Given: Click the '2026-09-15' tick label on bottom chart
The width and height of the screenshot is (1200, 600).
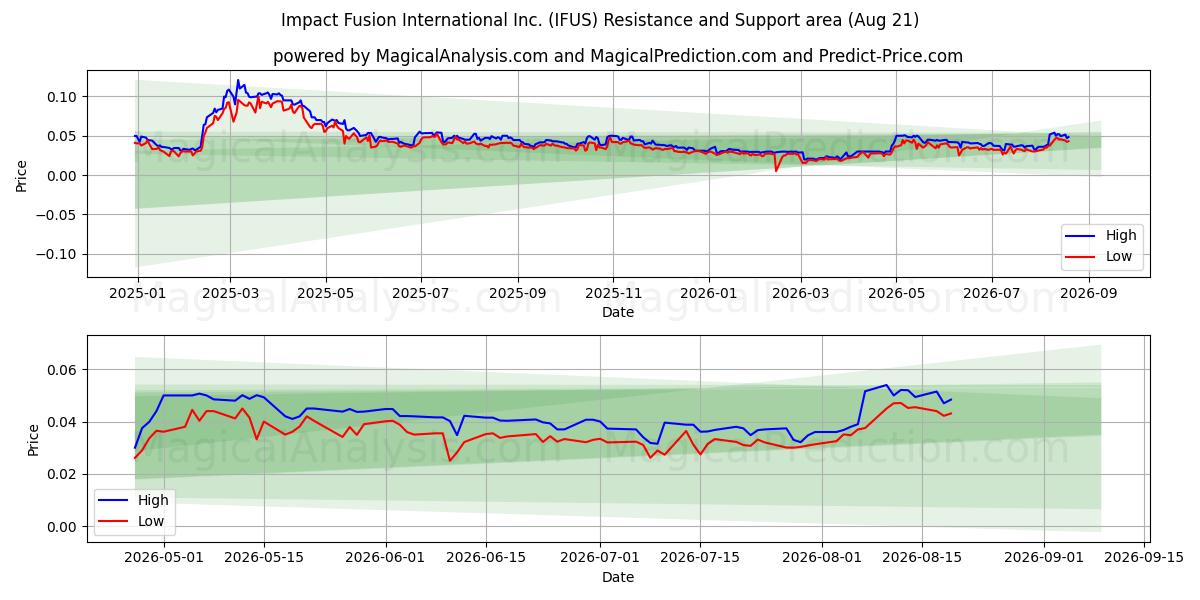Looking at the screenshot, I should coord(1145,558).
